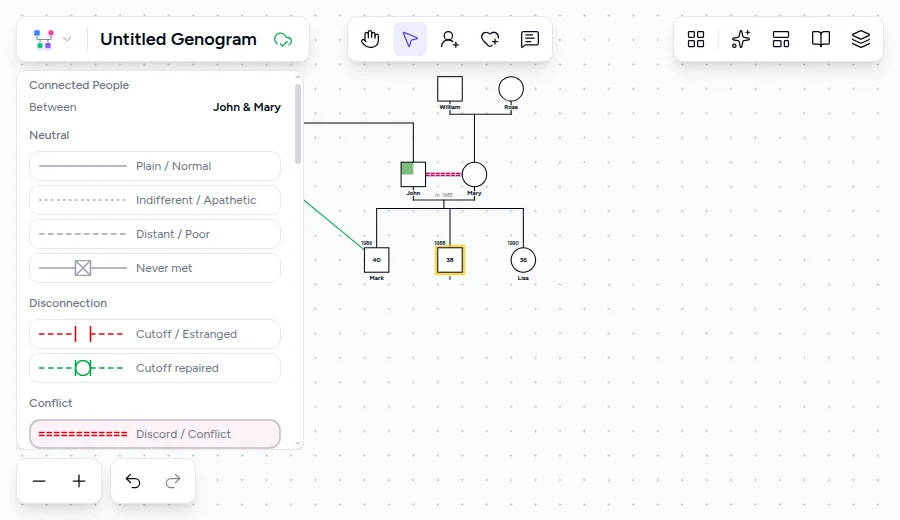
Task: Click the 'Connected People' heading
Action: [x=79, y=85]
